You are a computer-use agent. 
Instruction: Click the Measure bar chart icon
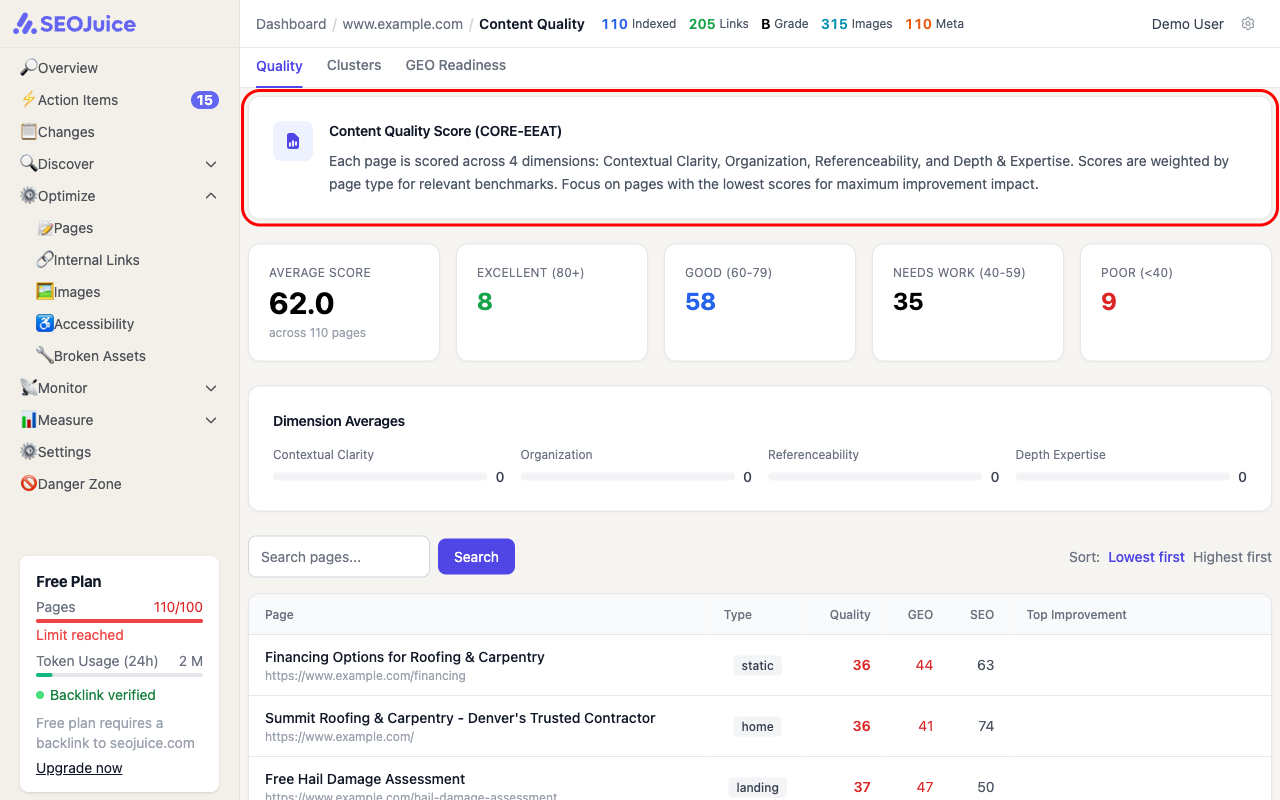[x=29, y=420]
